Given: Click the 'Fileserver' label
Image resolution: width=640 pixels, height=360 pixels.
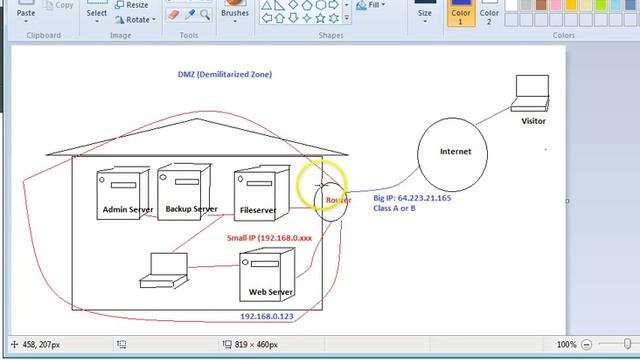Looking at the screenshot, I should (x=258, y=211).
